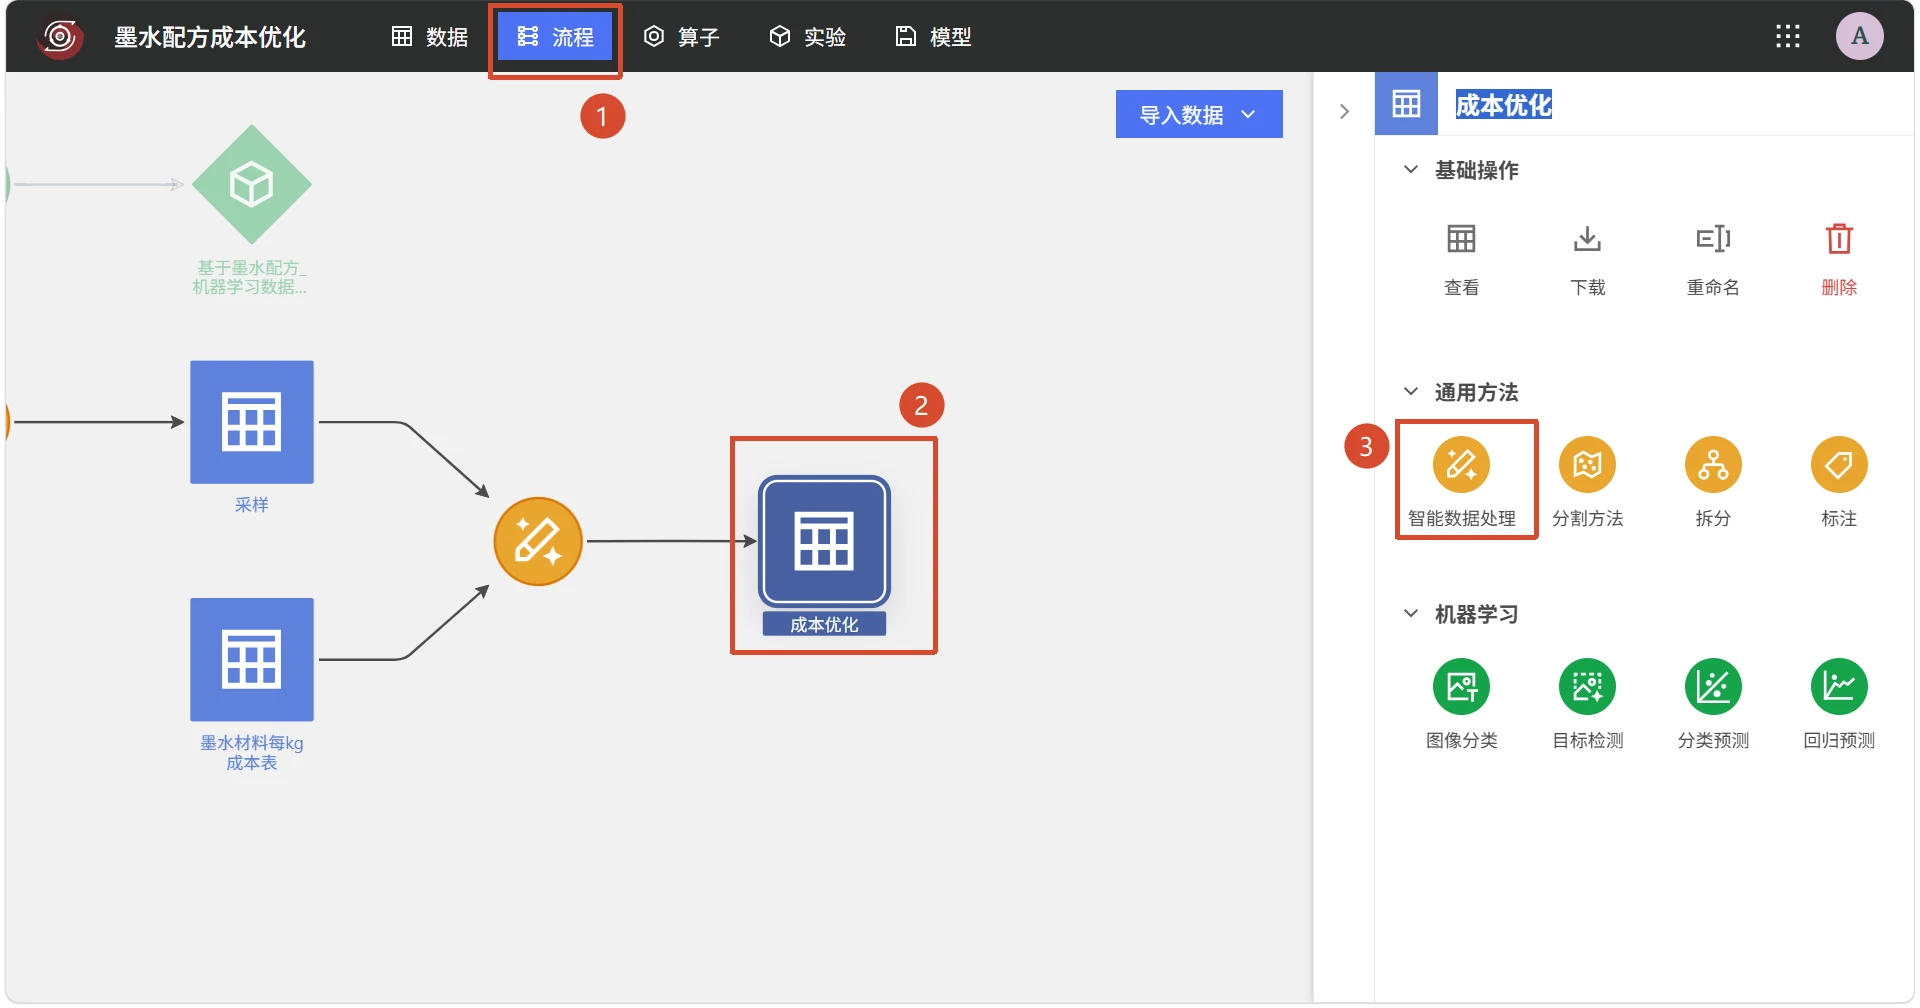Switch to the 数据 tab

pos(430,37)
